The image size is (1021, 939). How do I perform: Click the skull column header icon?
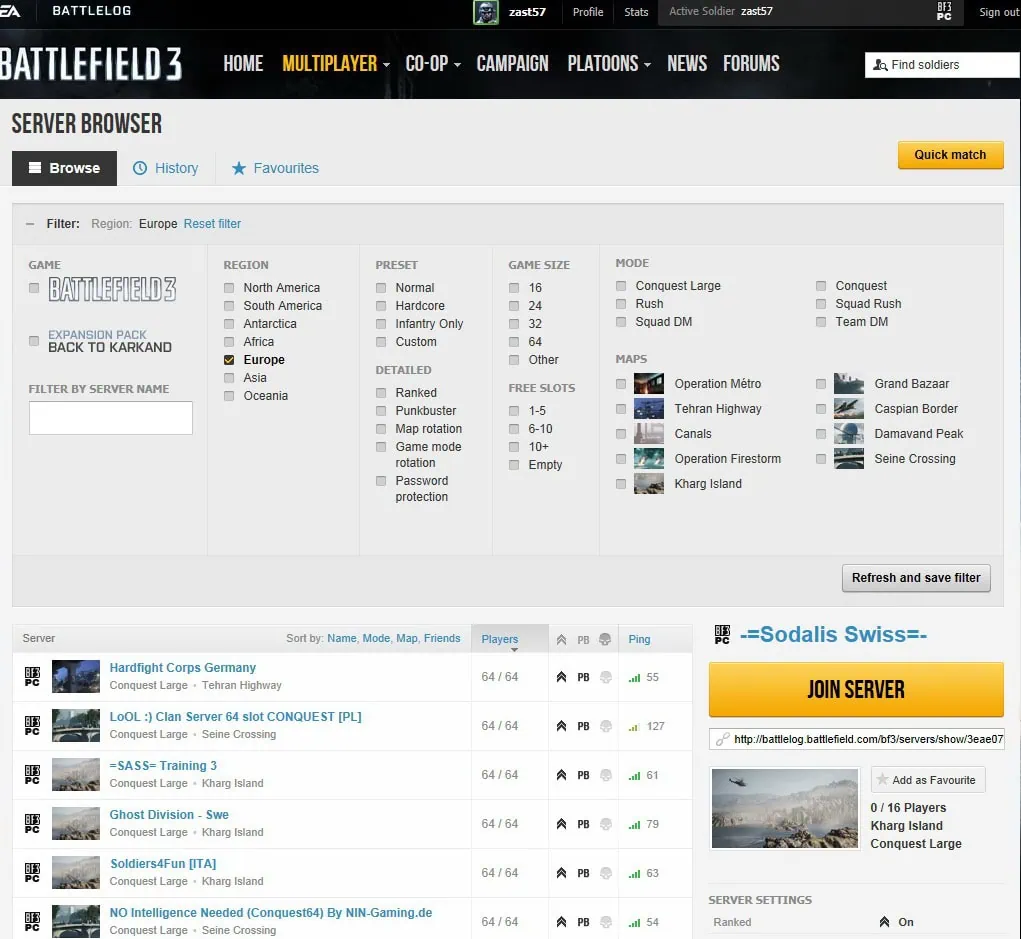point(605,639)
